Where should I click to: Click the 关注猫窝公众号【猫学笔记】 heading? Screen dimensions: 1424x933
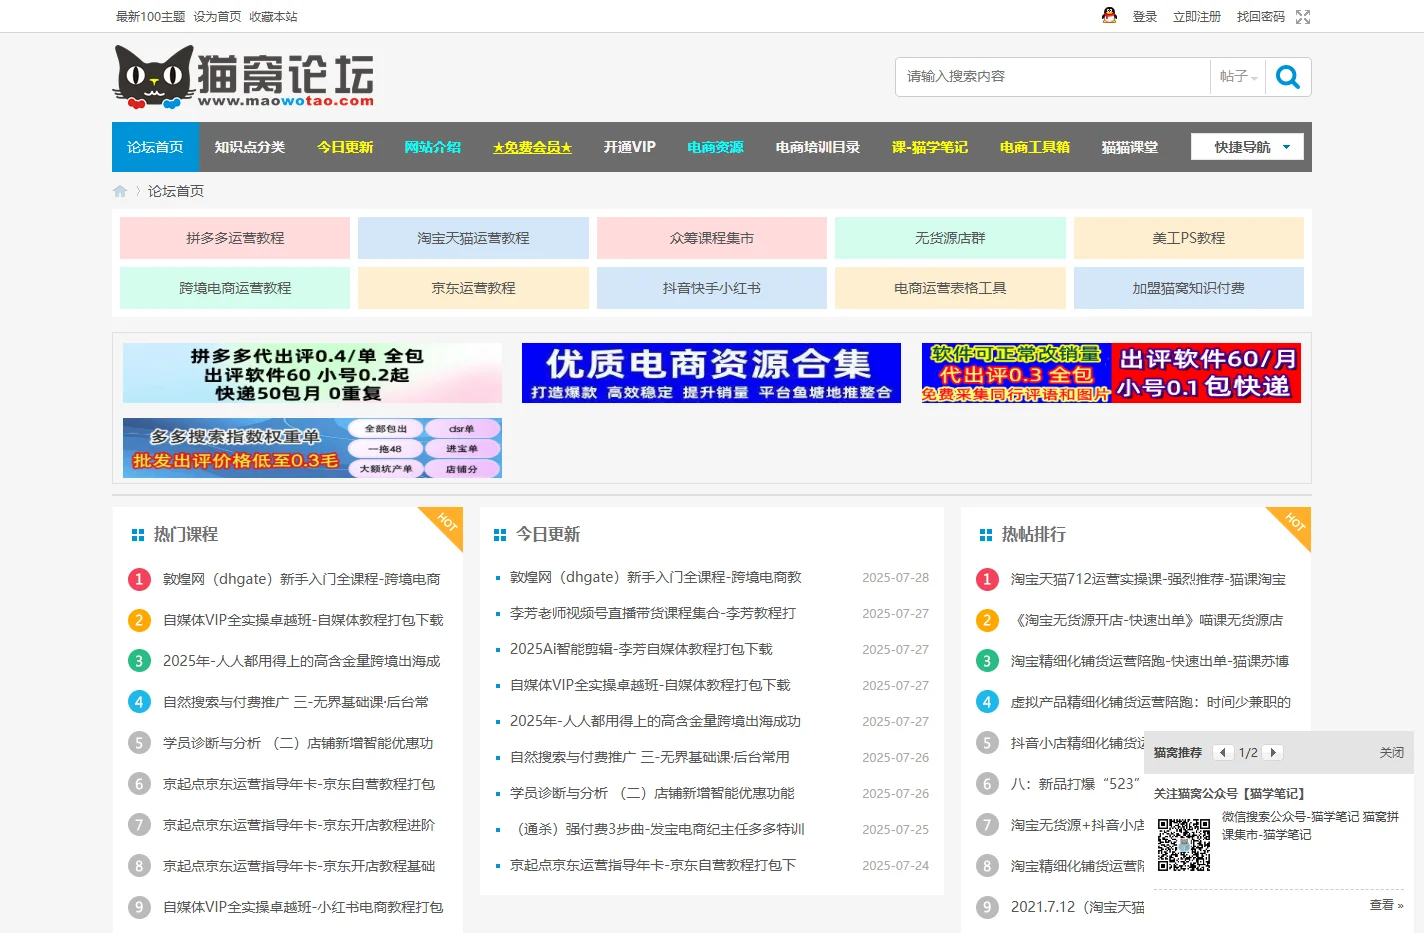[1229, 794]
